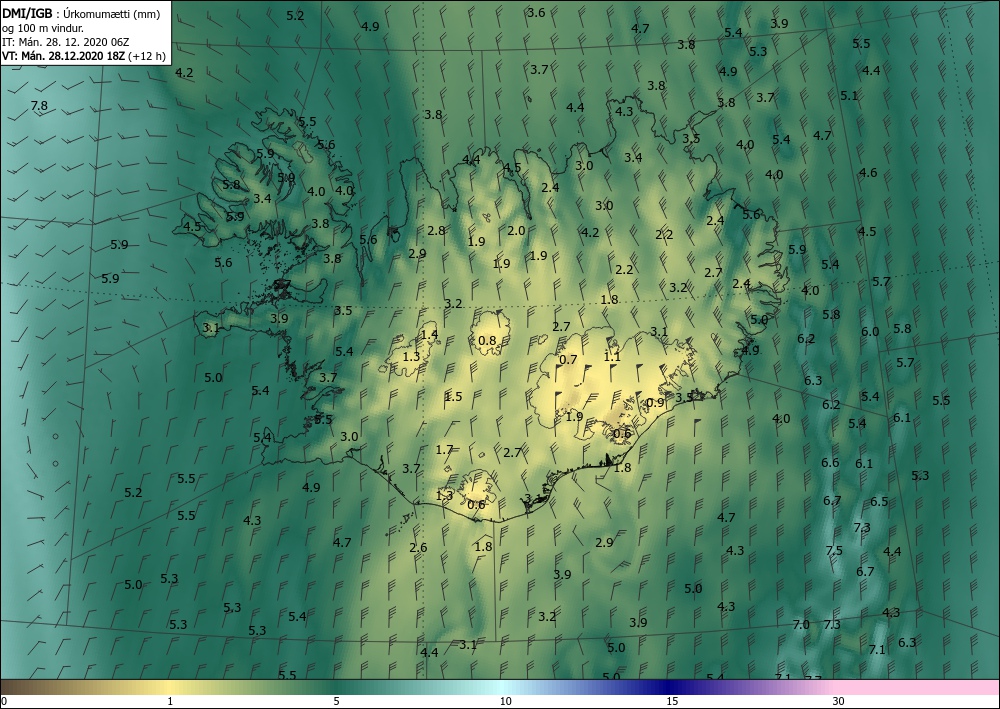Click the 1.4 precipitation value
The height and width of the screenshot is (709, 1000).
(x=430, y=334)
